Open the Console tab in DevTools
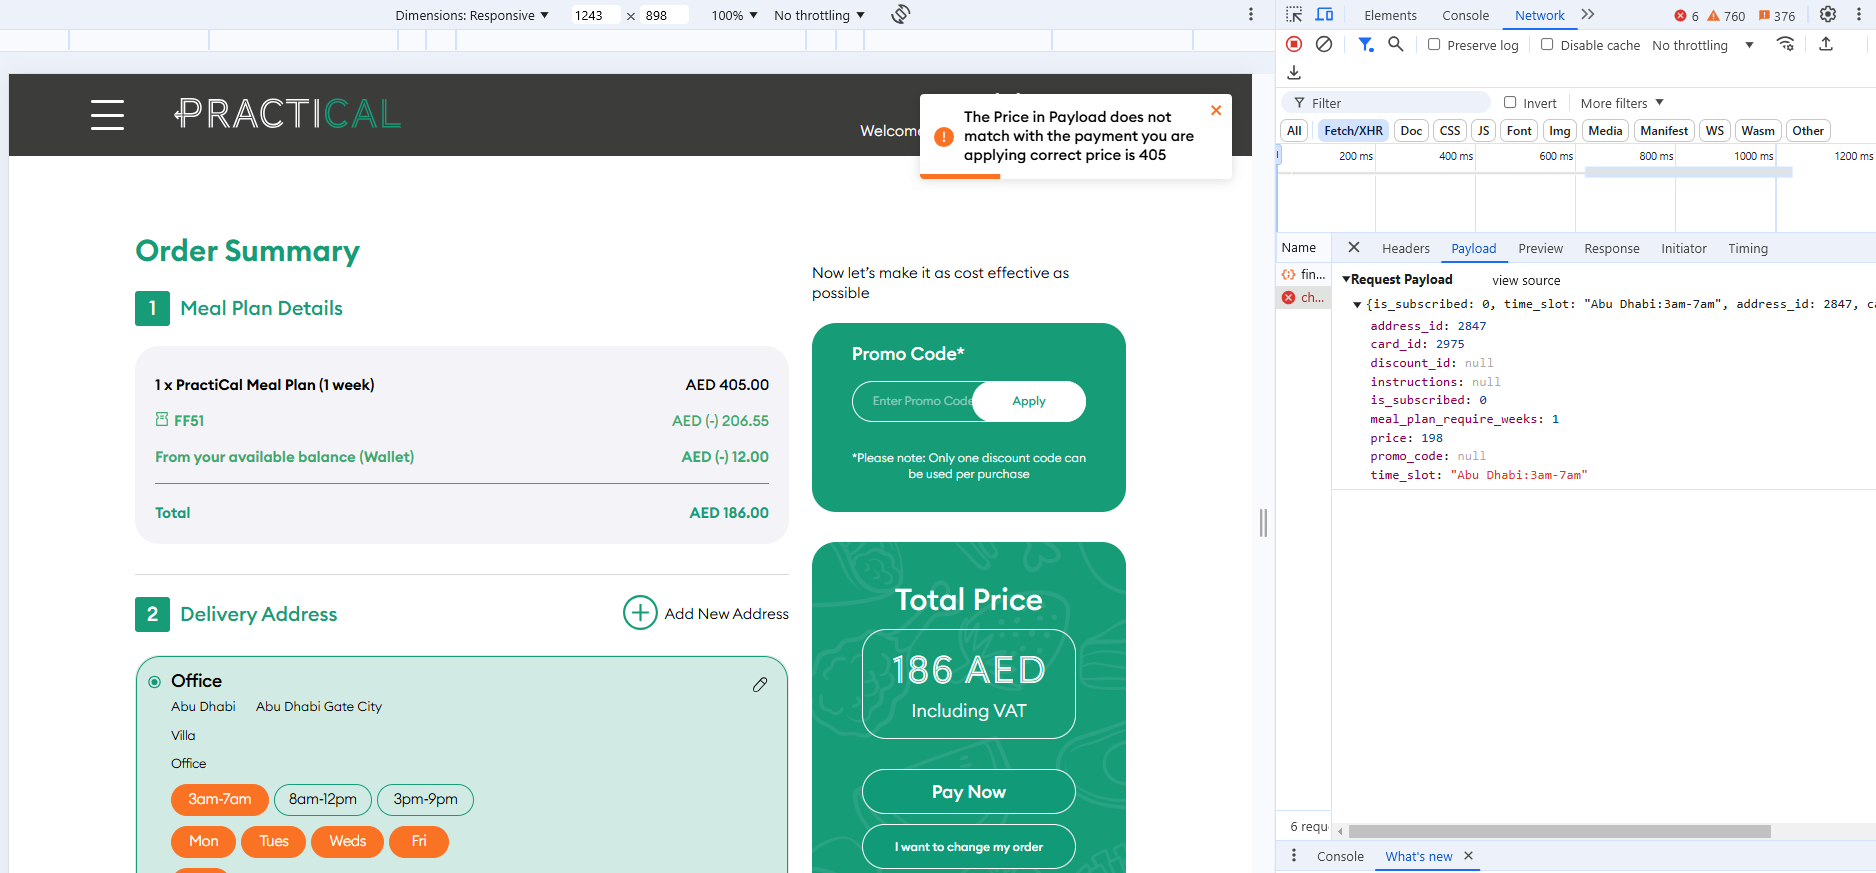The height and width of the screenshot is (873, 1876). coord(1465,15)
